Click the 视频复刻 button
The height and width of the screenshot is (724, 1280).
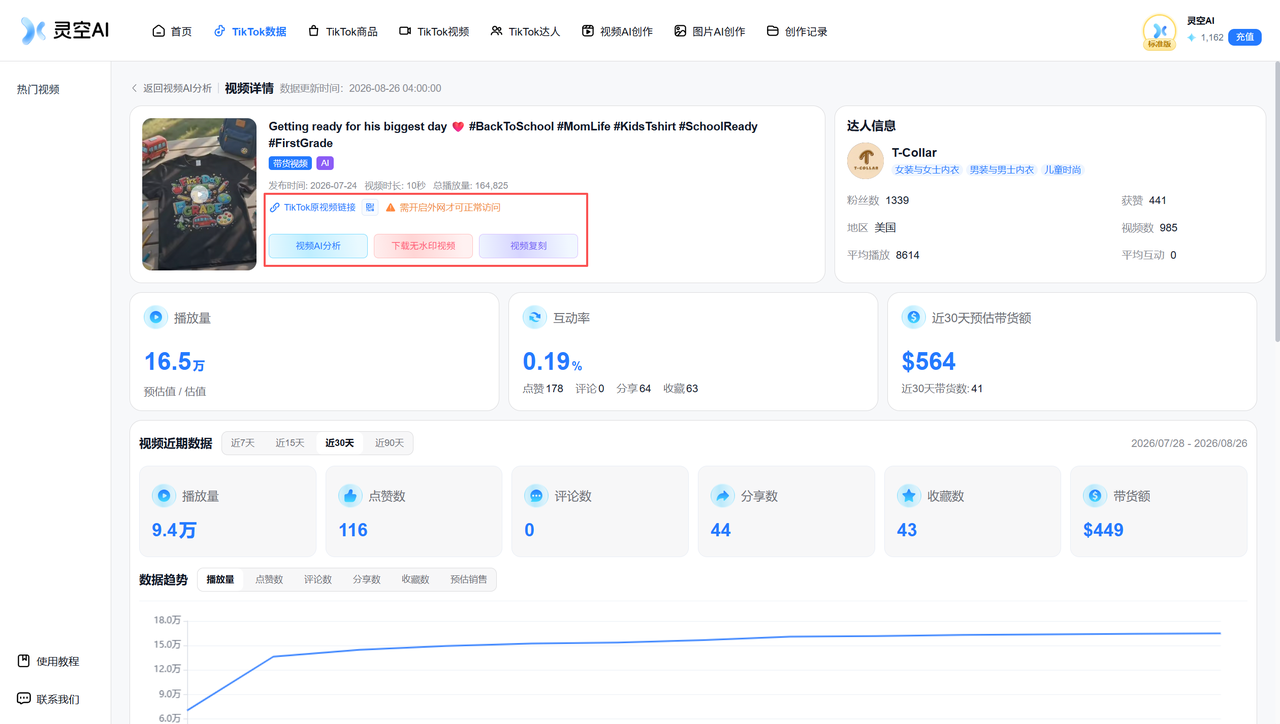point(528,246)
